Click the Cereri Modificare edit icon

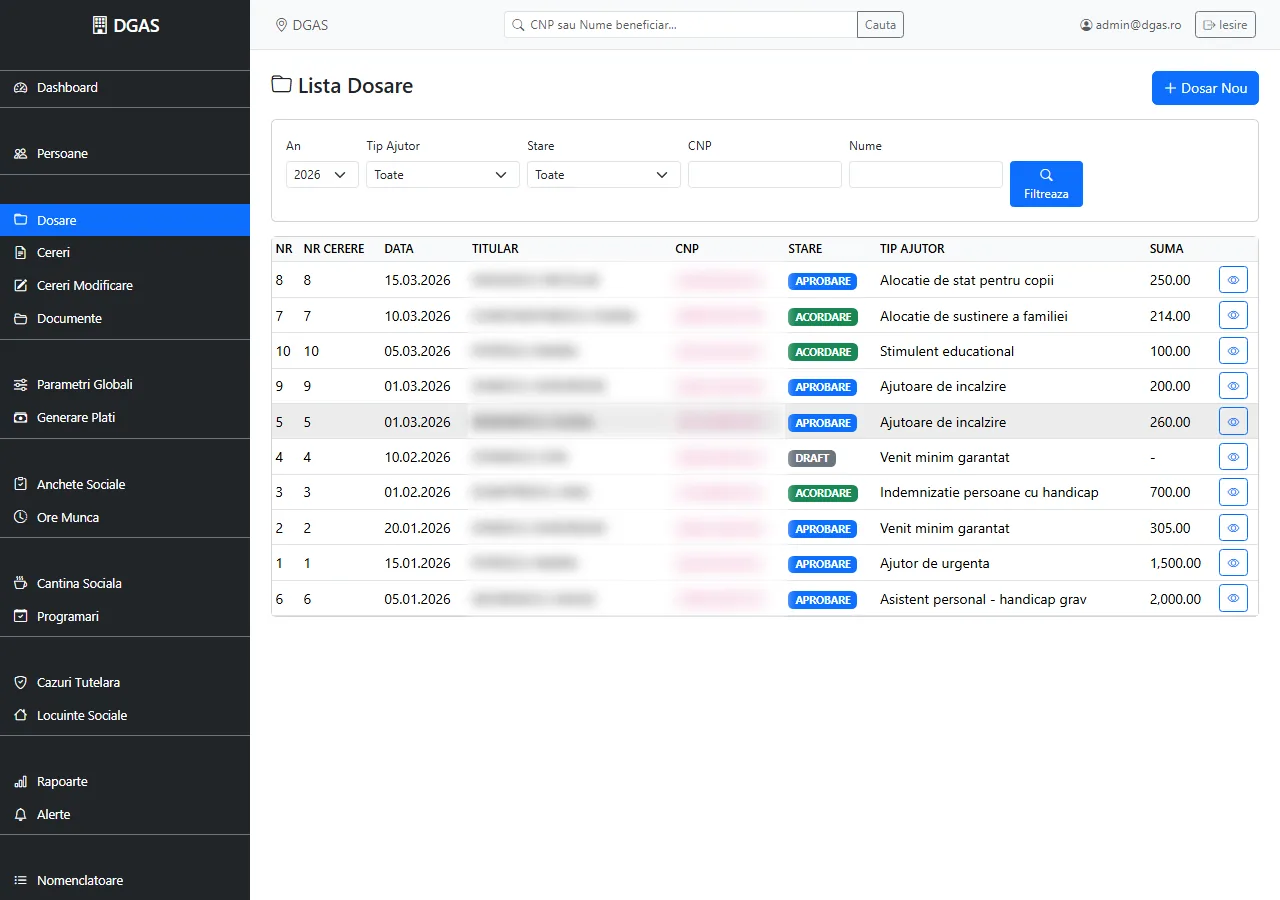[20, 286]
